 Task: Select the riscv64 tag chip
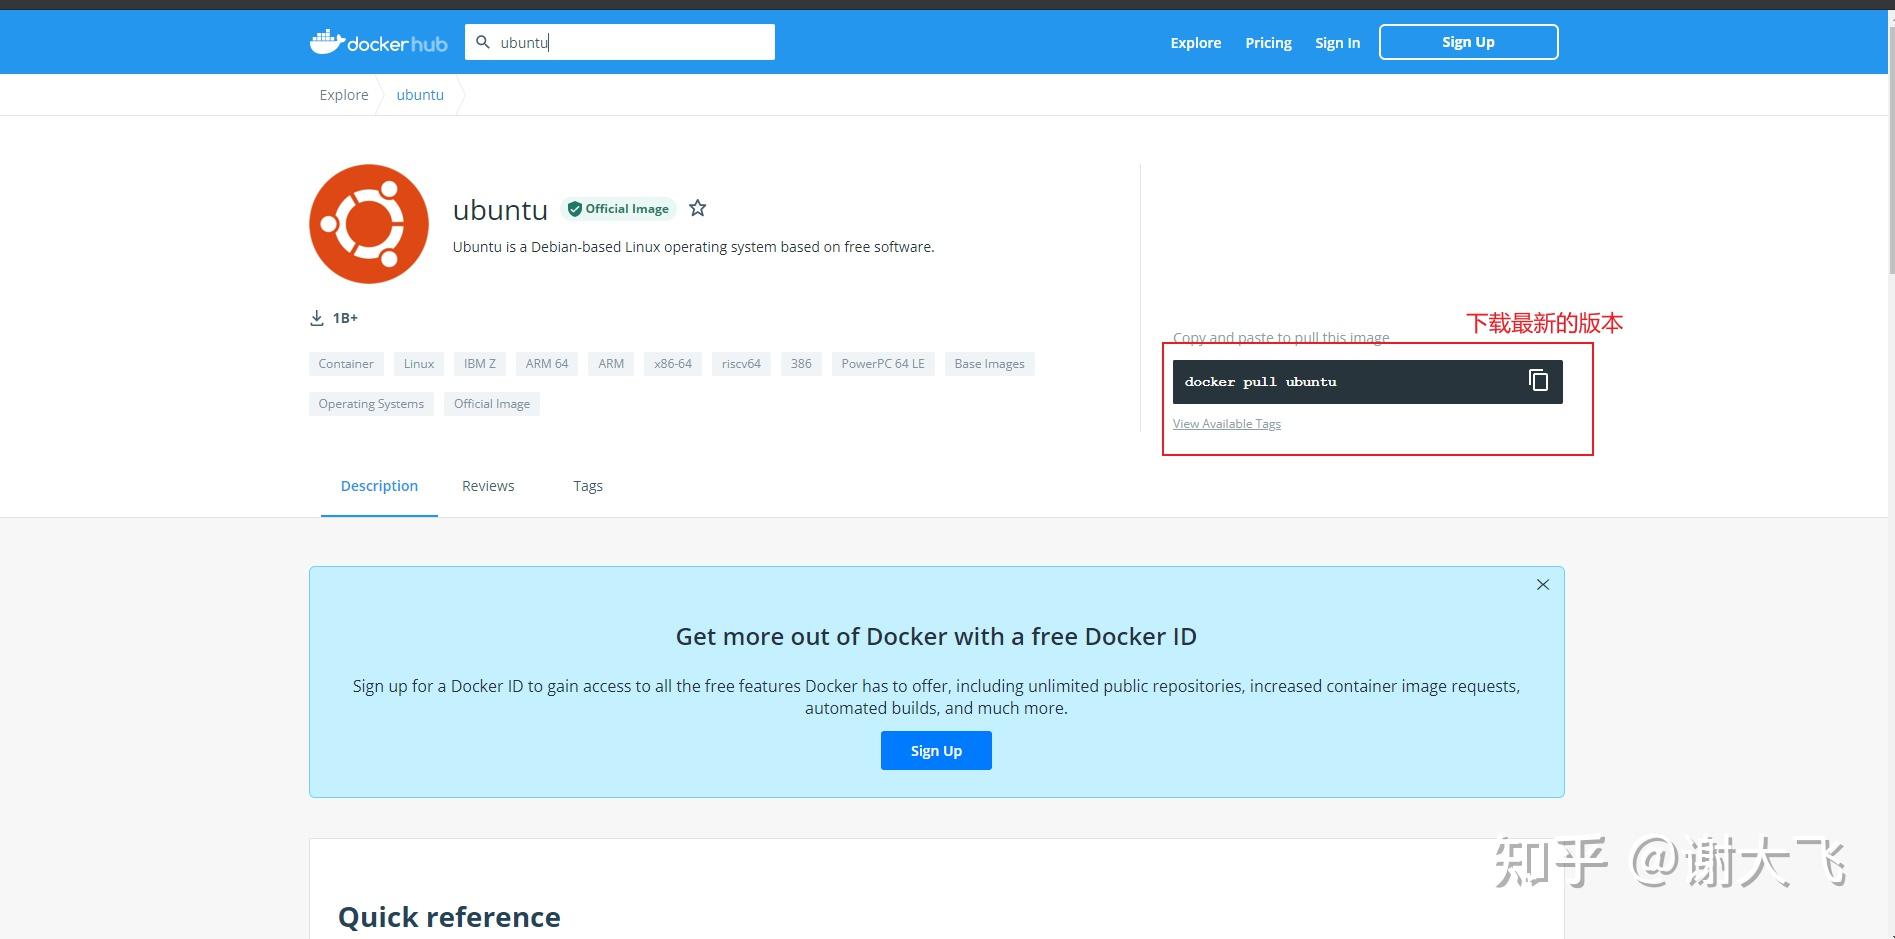pyautogui.click(x=741, y=364)
